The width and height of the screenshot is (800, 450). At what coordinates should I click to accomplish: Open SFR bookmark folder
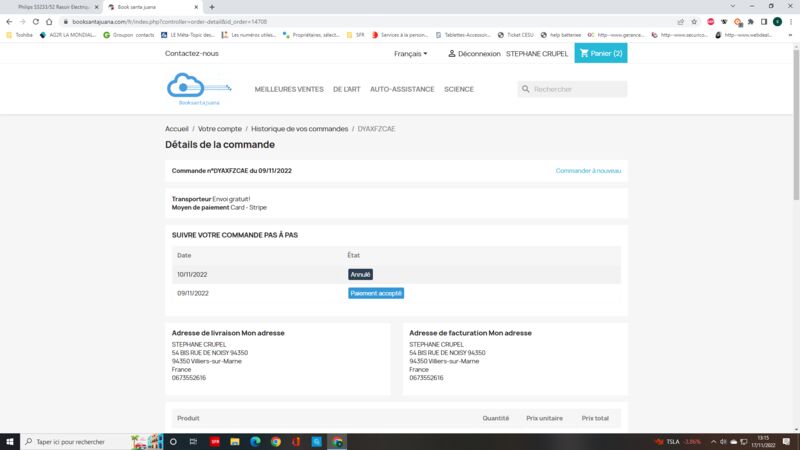click(x=356, y=35)
